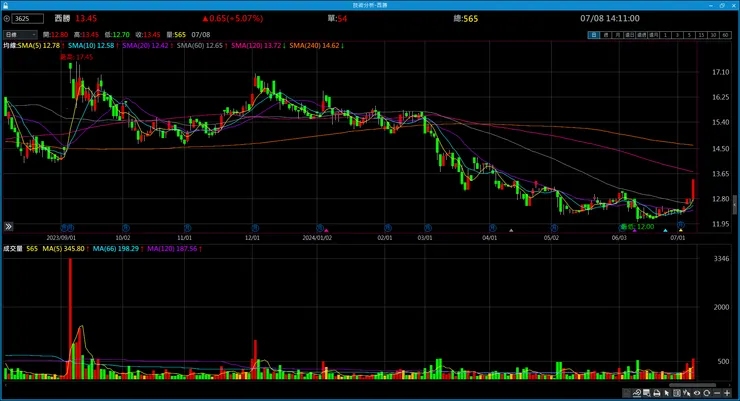Switch to the weekly (週) timeframe tab
Image resolution: width=740 pixels, height=401 pixels.
tap(606, 35)
